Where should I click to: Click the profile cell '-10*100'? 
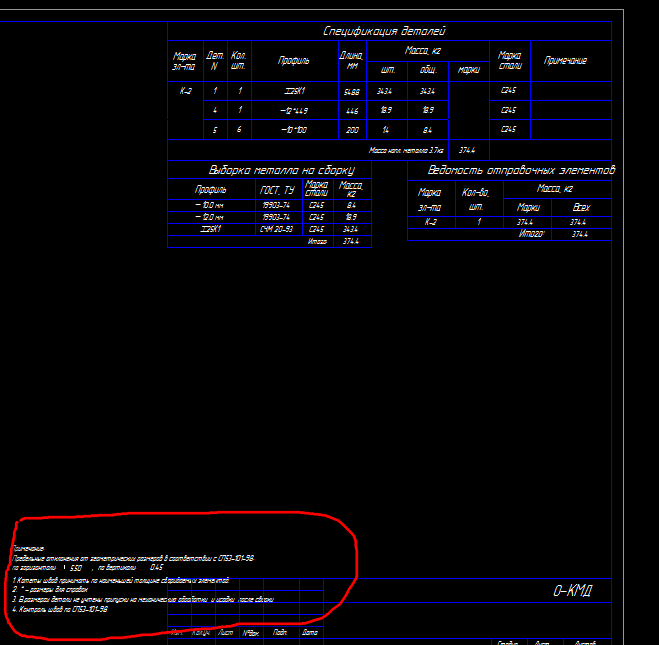pos(294,130)
